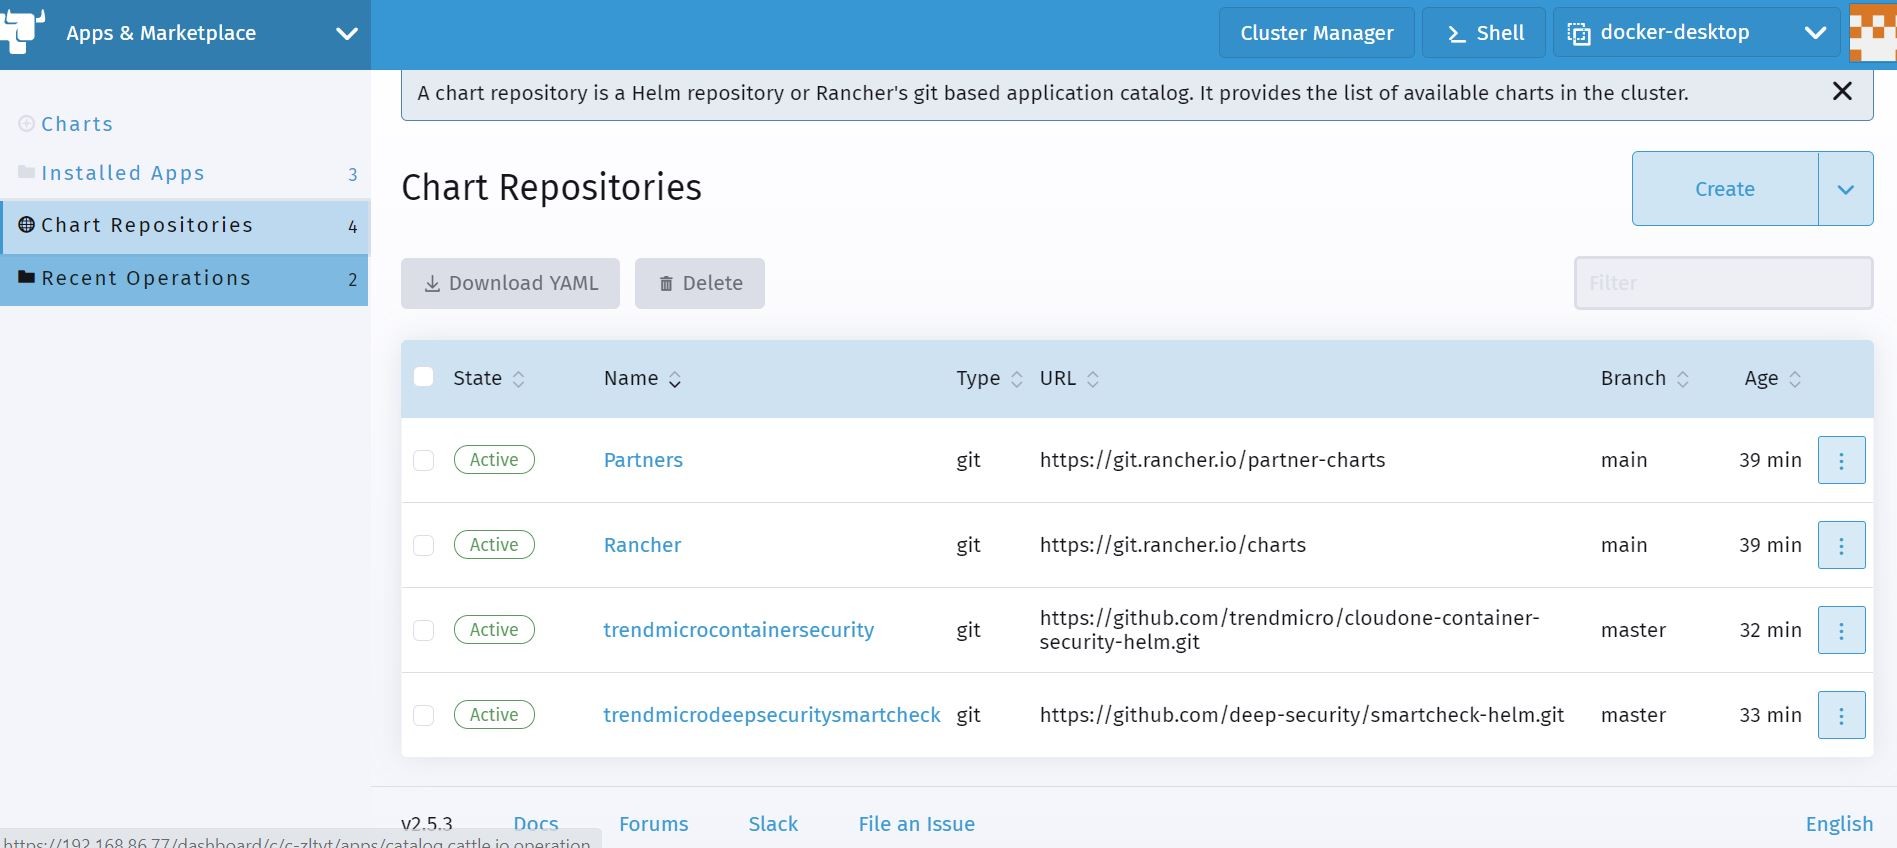Sort the table by URL column
The image size is (1897, 848).
(1069, 379)
